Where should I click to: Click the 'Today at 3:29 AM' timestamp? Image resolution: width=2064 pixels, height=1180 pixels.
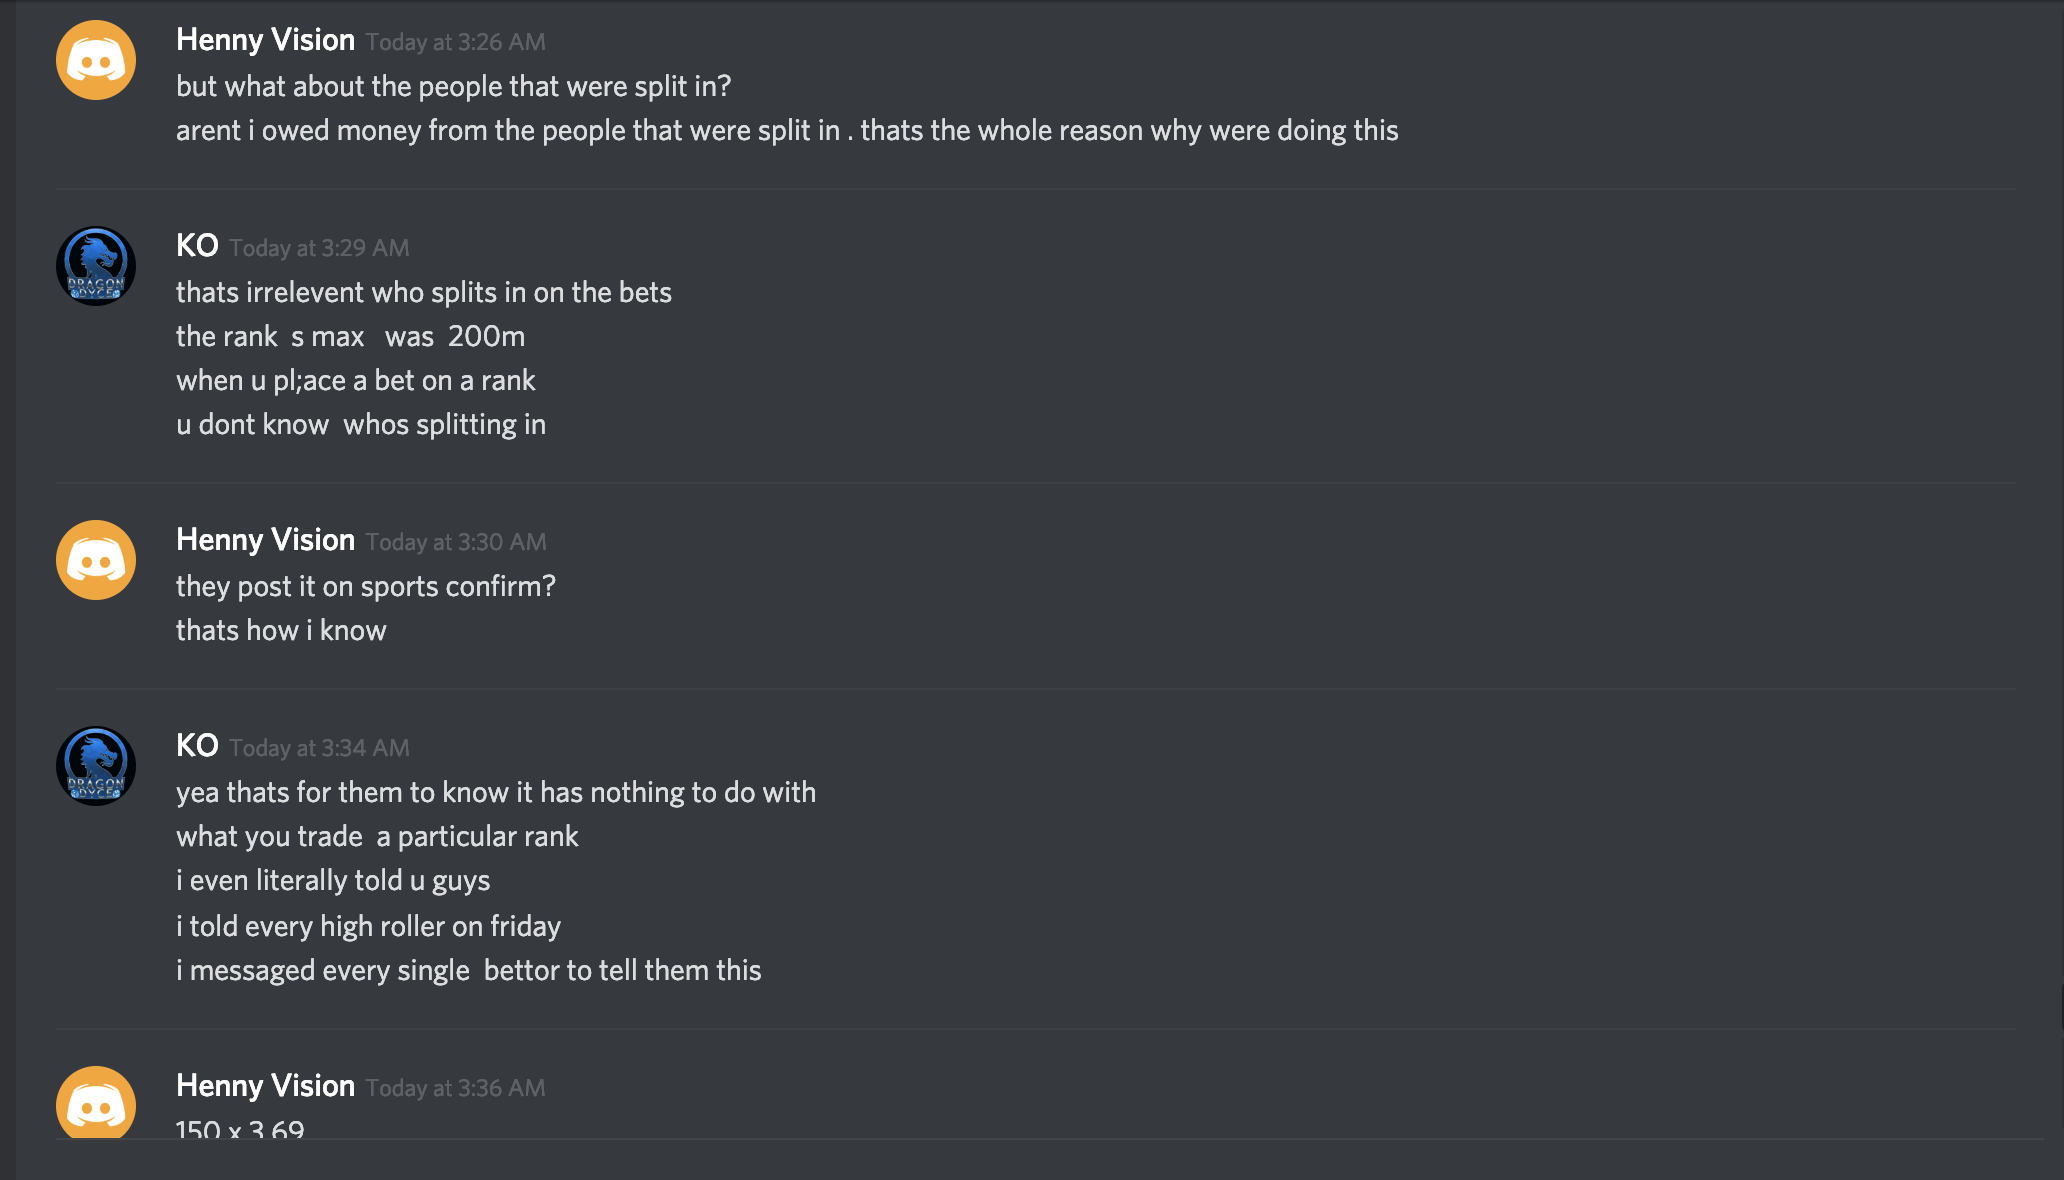tap(319, 248)
